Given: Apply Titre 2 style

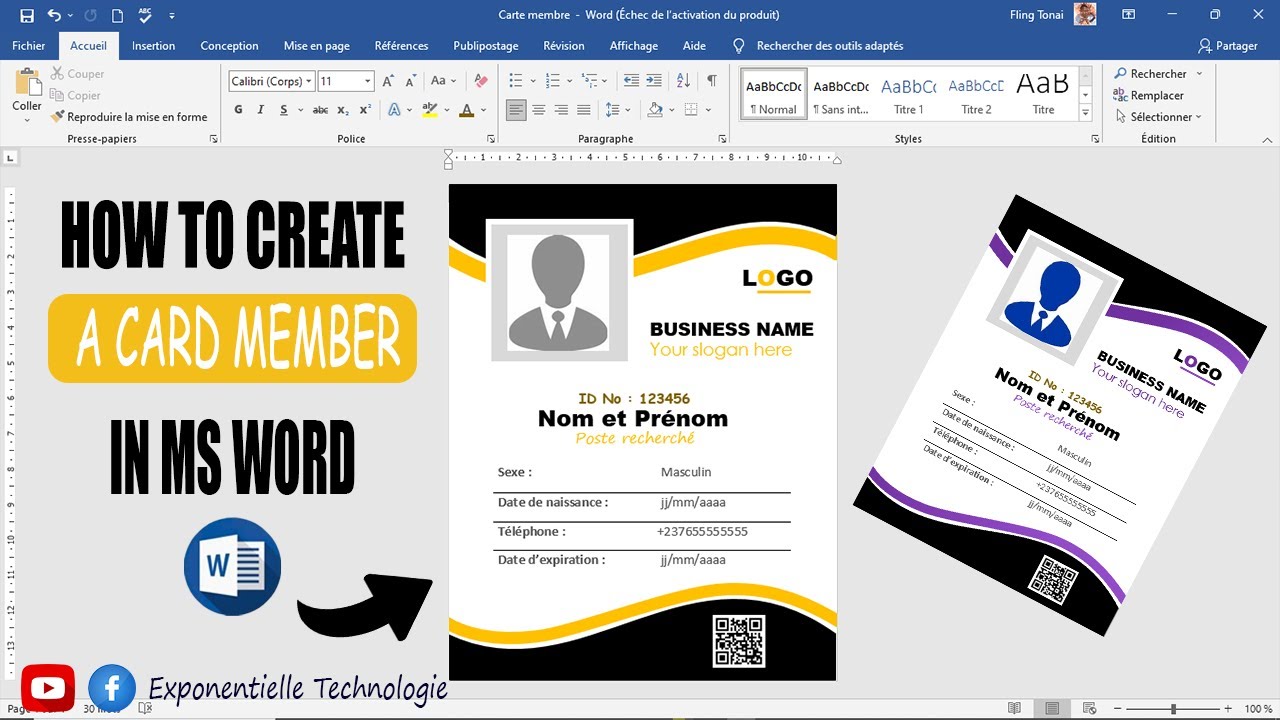Looking at the screenshot, I should coord(976,94).
